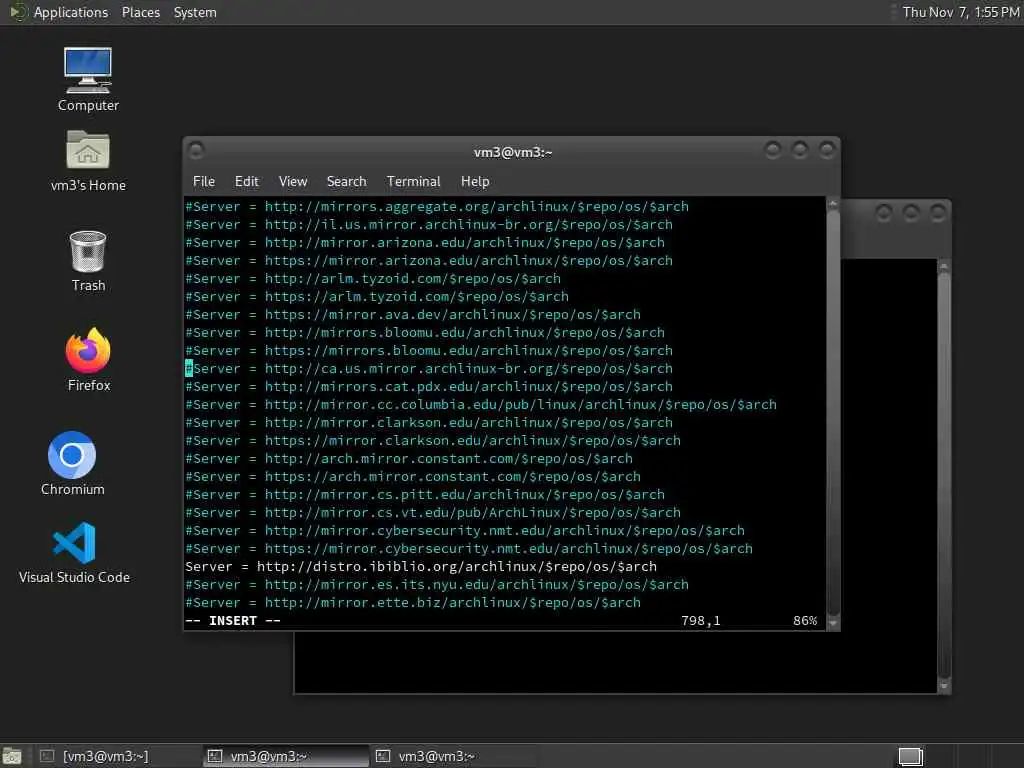
Task: Click the window menu button on terminal title bar
Action: coord(196,152)
